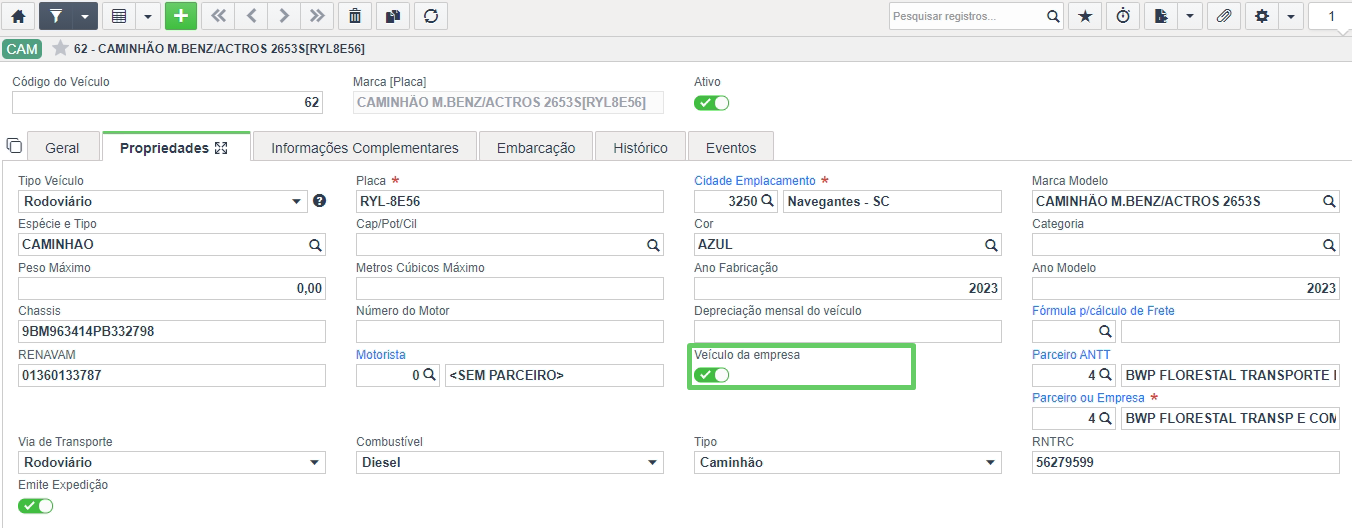This screenshot has height=528, width=1352.
Task: Click the RENAVAM field
Action: click(x=172, y=375)
